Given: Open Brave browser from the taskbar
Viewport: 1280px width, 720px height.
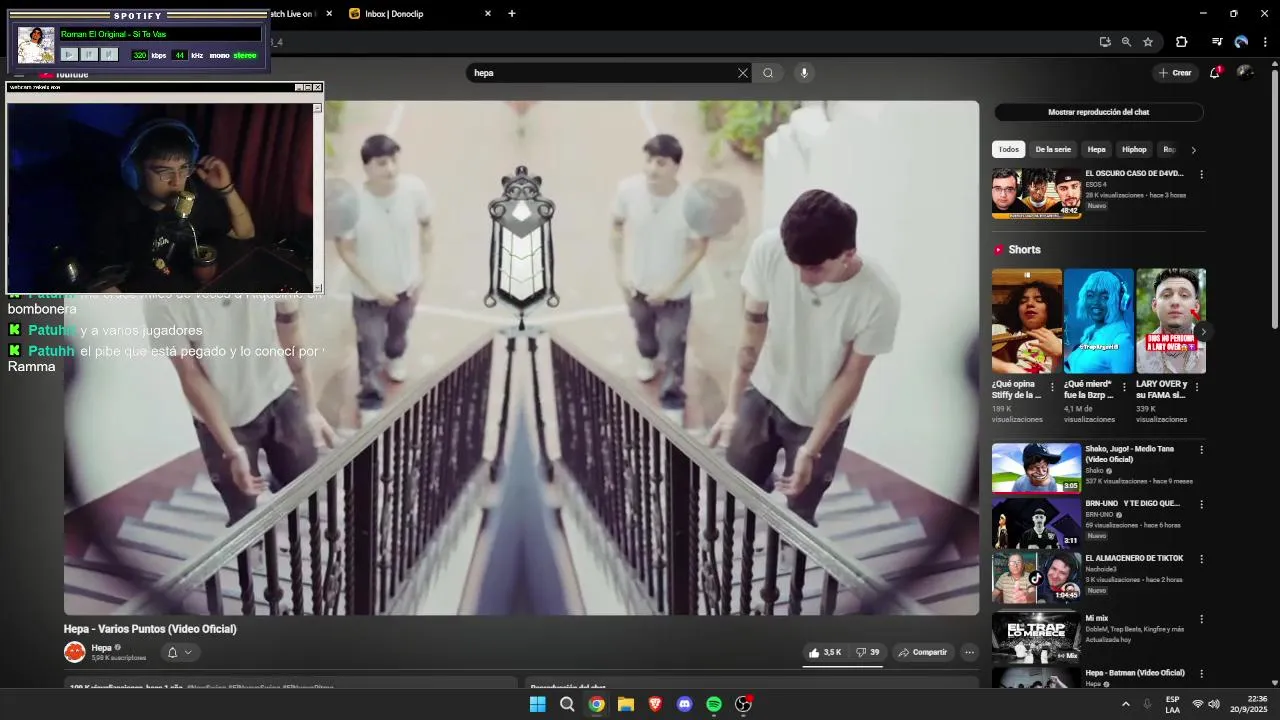Looking at the screenshot, I should 655,704.
